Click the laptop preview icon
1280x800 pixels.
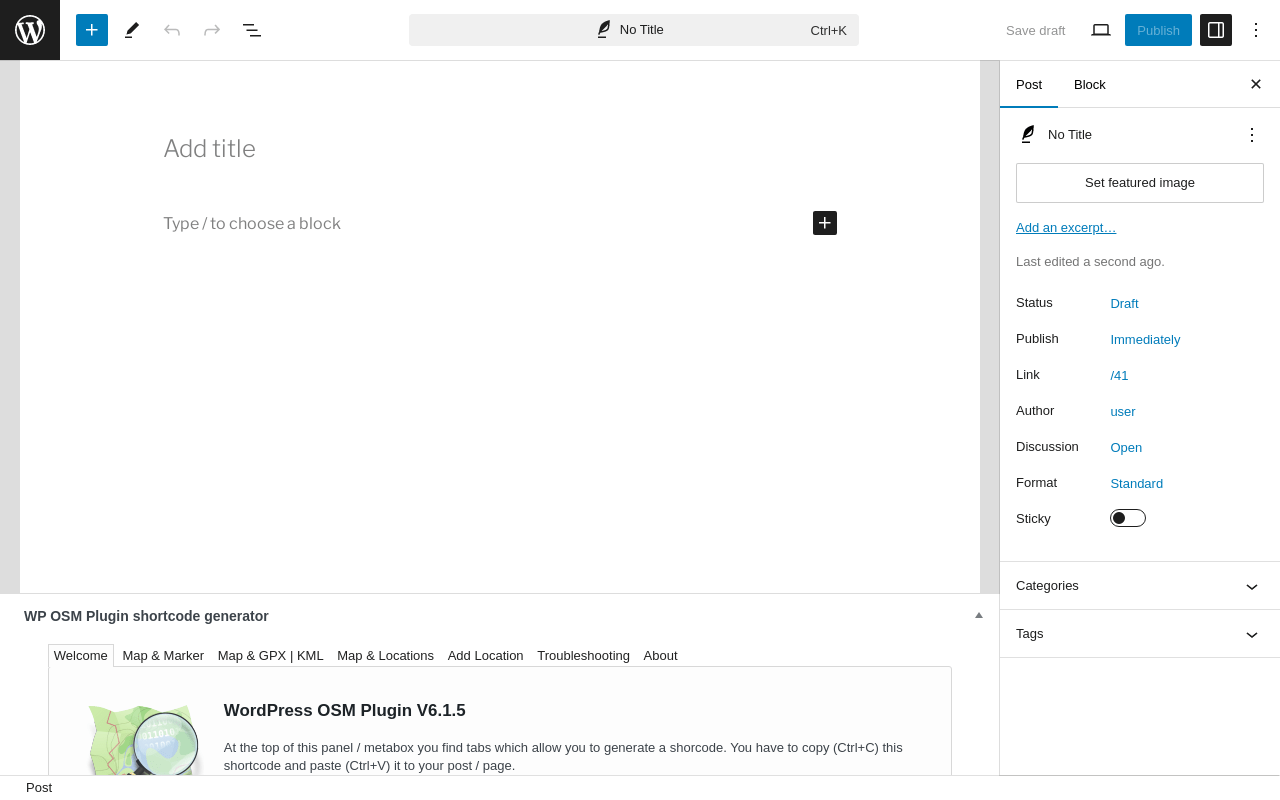(1101, 30)
